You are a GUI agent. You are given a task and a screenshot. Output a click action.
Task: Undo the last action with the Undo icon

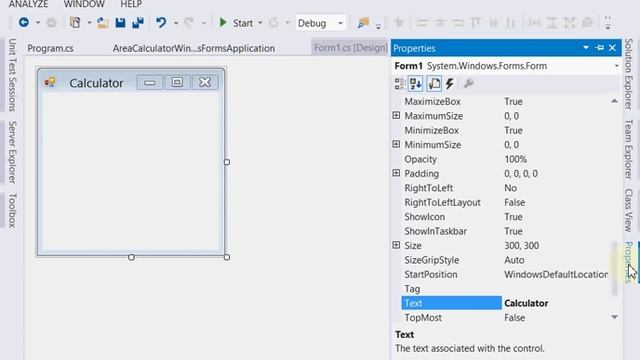[x=161, y=22]
